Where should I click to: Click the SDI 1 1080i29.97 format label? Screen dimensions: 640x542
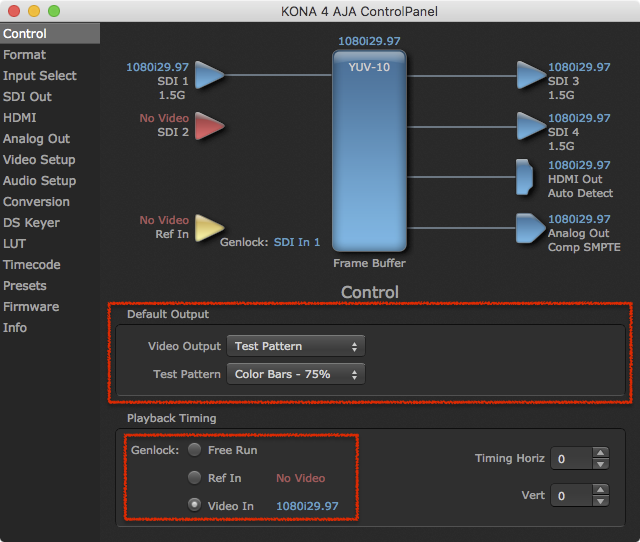[x=158, y=67]
